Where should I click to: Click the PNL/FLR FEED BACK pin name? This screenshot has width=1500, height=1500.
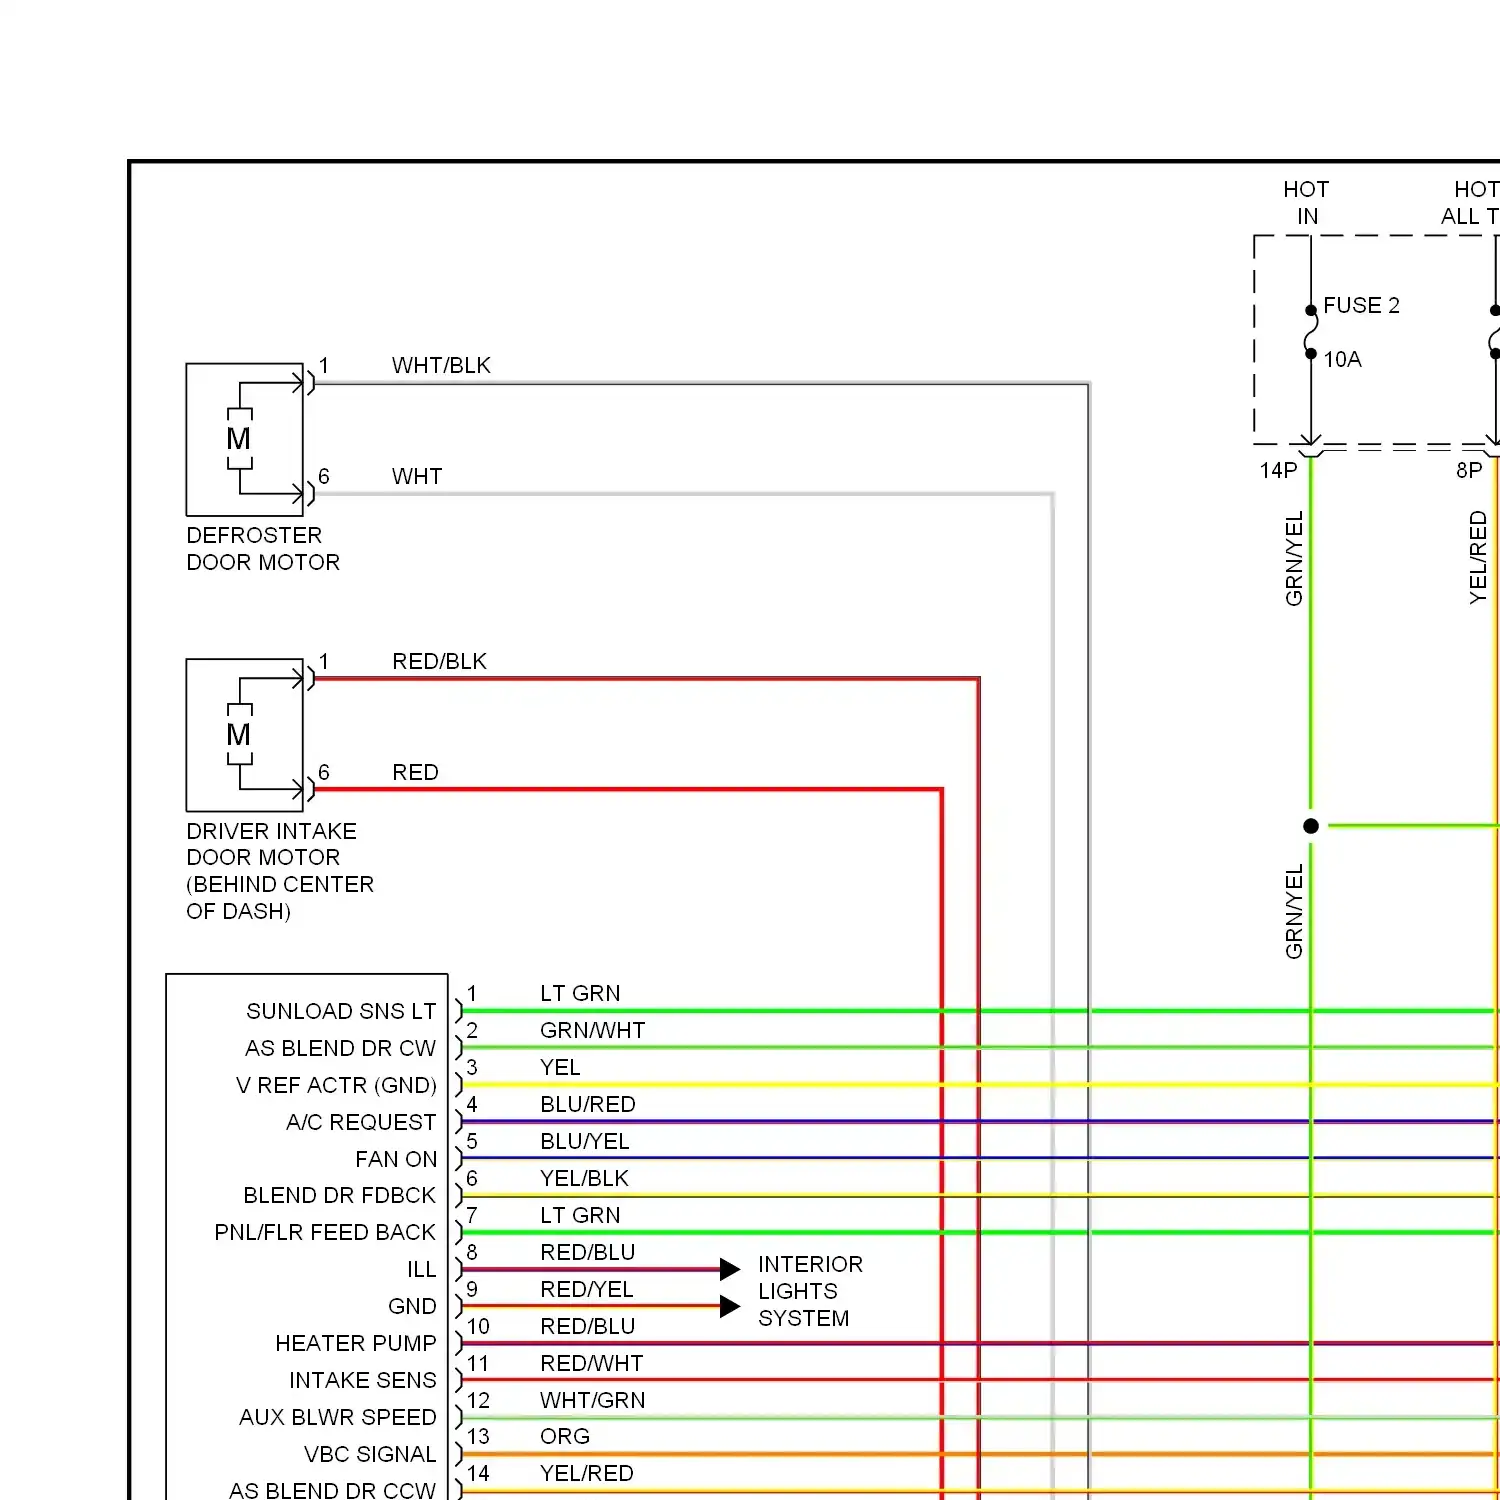(325, 1232)
